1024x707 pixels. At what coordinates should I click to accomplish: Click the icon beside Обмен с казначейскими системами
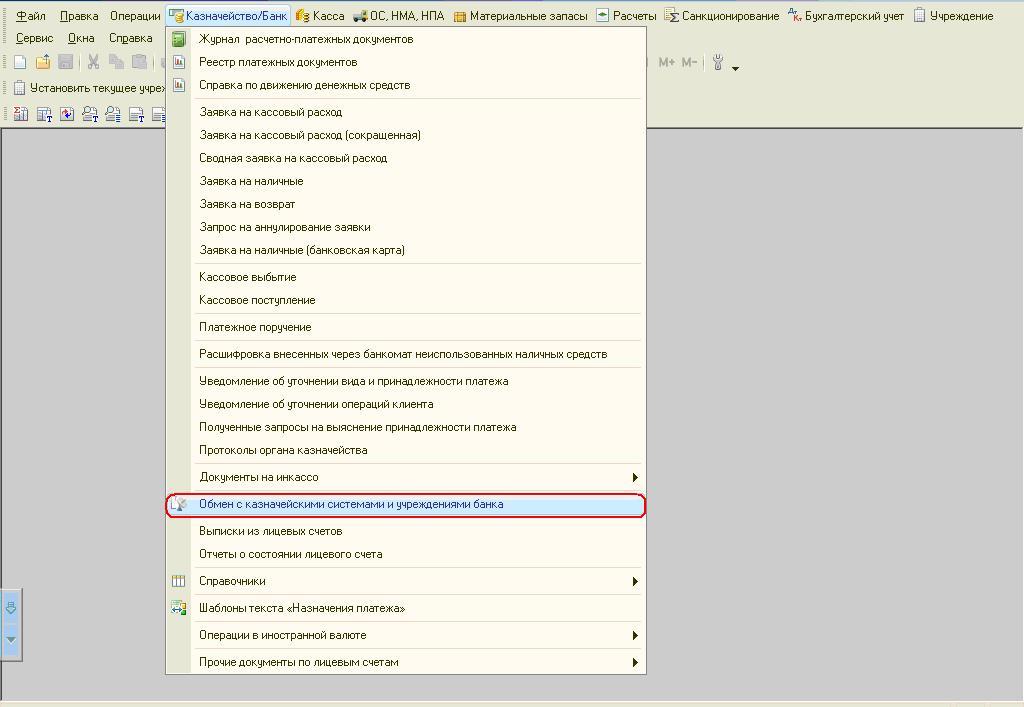click(x=179, y=505)
